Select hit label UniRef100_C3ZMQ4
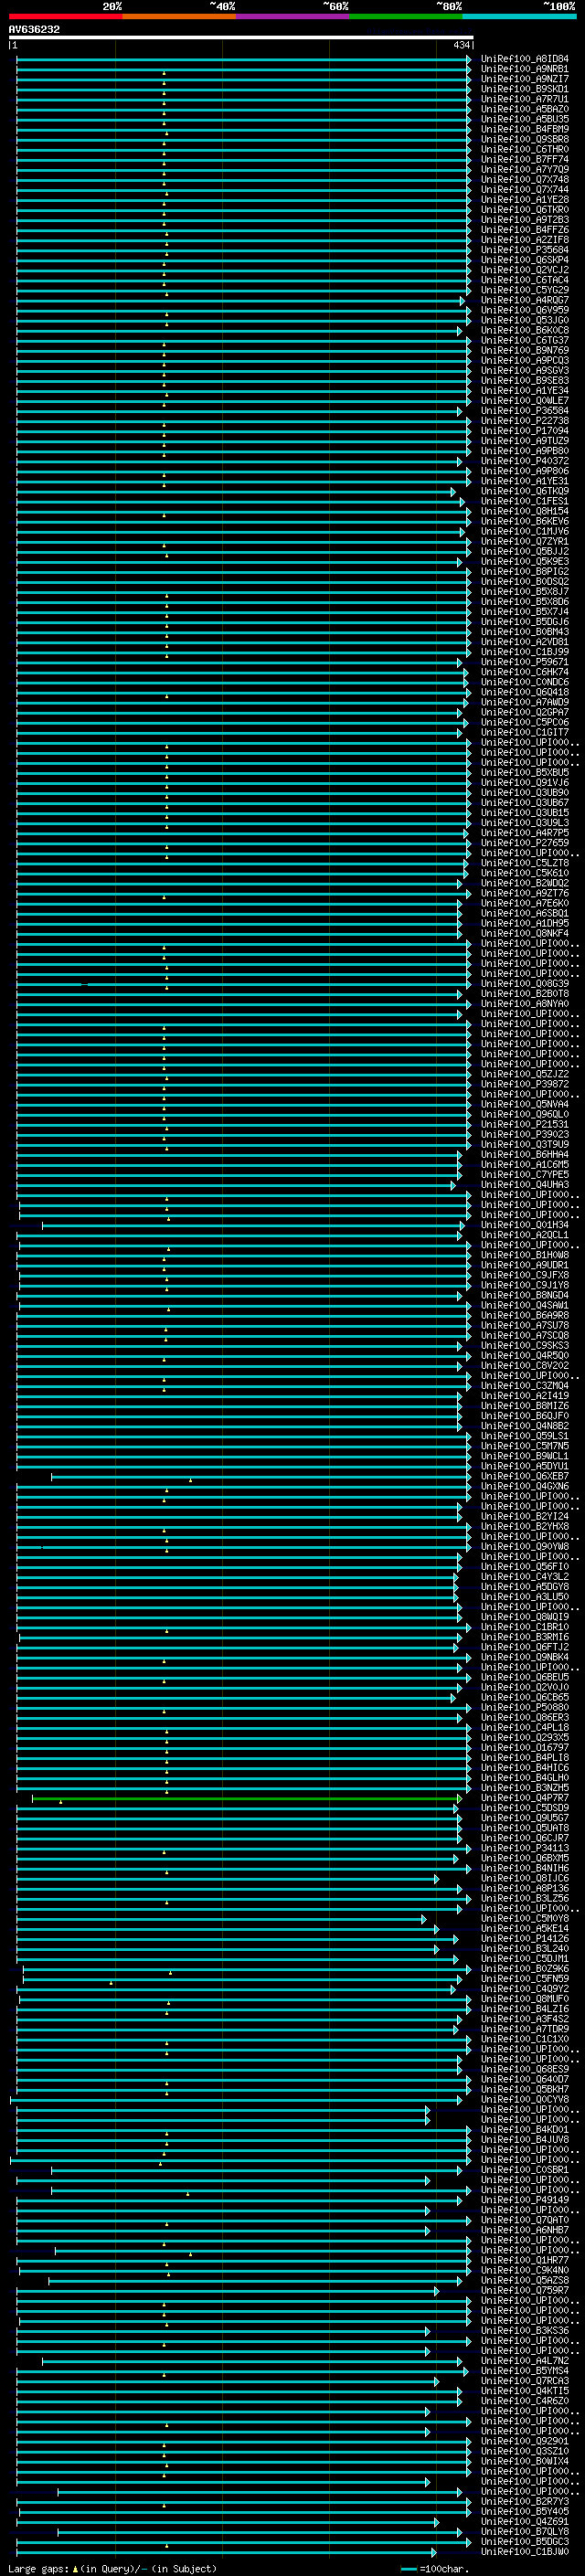The height and width of the screenshot is (2576, 585). (x=524, y=1386)
